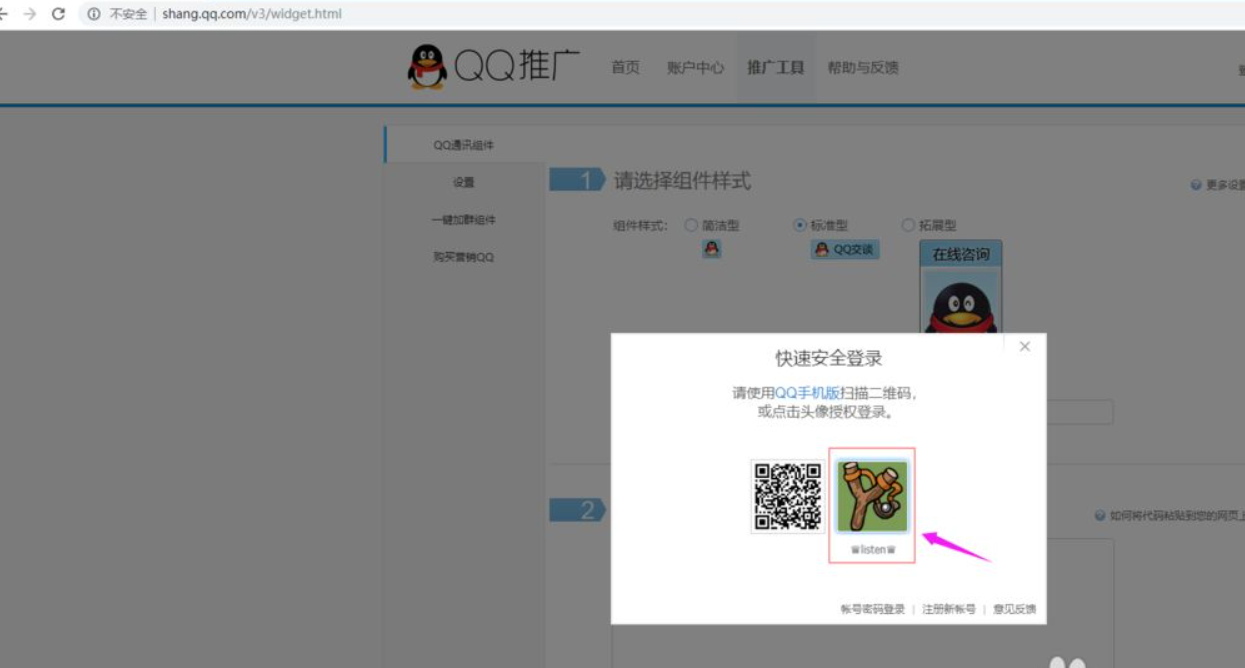This screenshot has width=1245, height=668.
Task: Click the QR code in login dialog
Action: point(788,496)
